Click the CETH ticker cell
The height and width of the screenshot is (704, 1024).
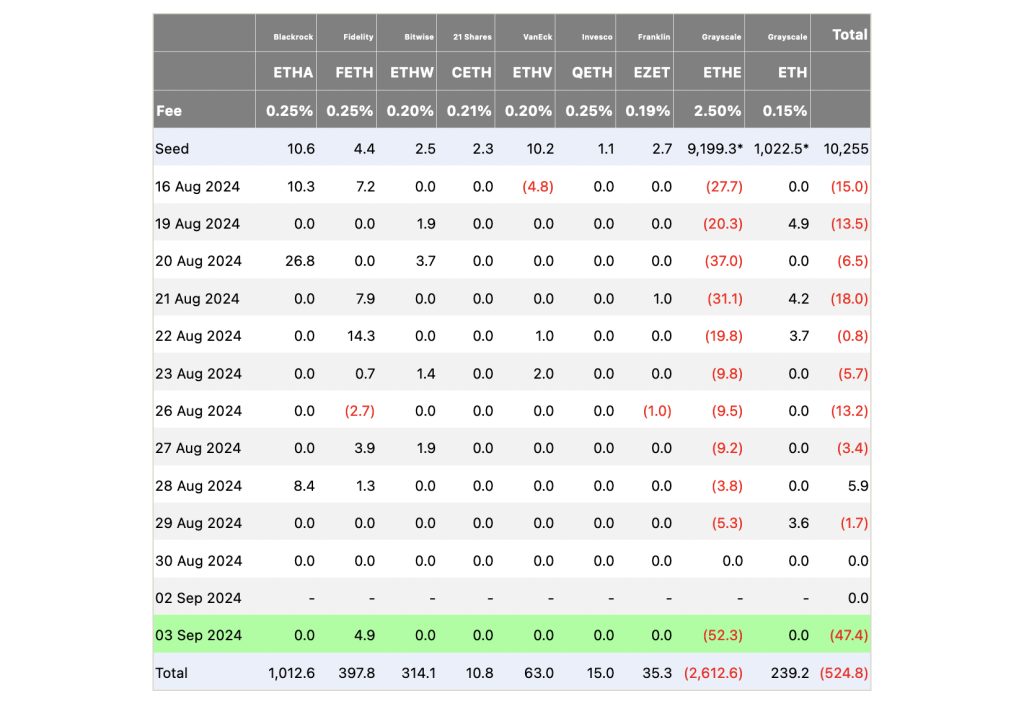click(x=472, y=72)
